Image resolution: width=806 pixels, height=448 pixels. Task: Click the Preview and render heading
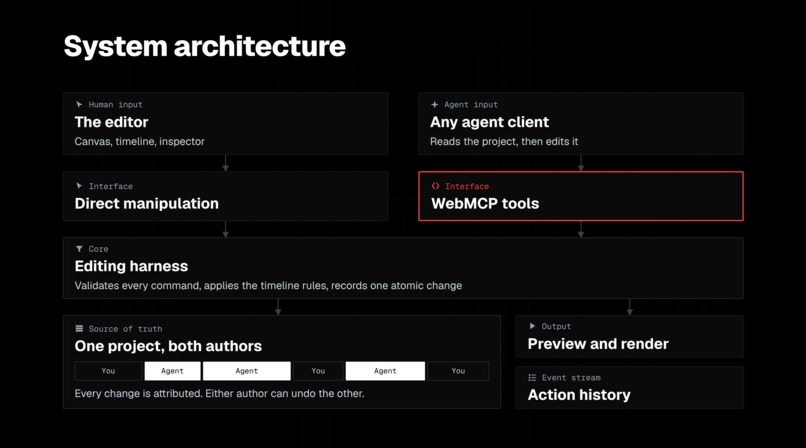tap(598, 344)
